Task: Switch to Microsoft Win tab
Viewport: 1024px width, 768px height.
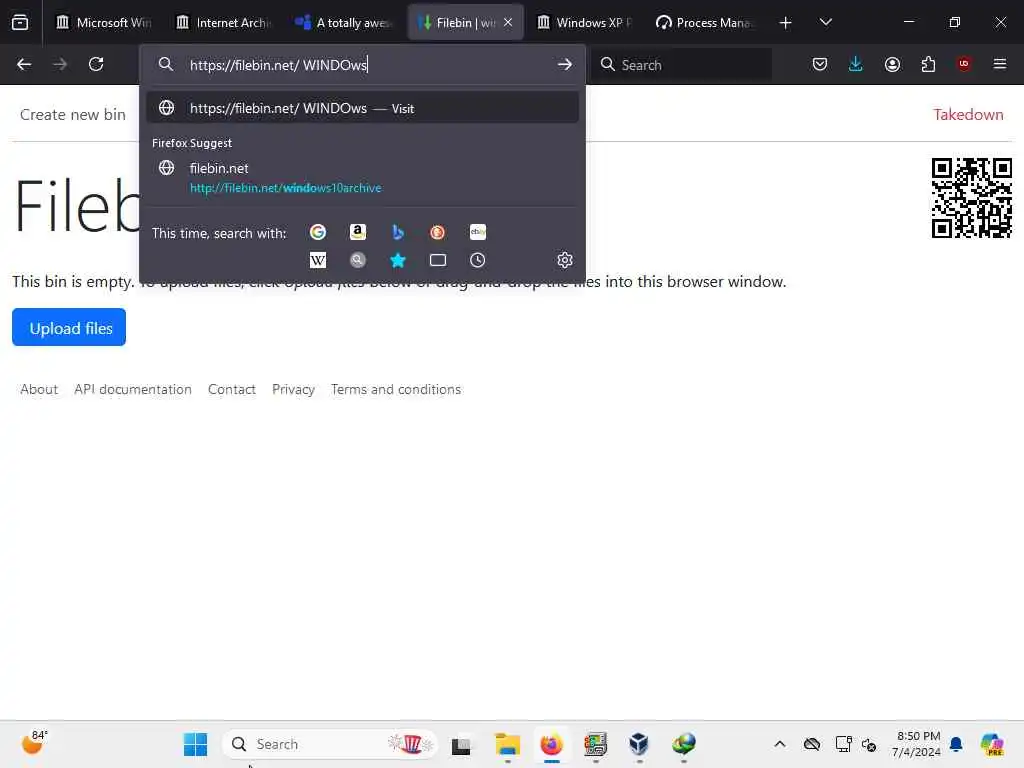Action: pos(104,23)
